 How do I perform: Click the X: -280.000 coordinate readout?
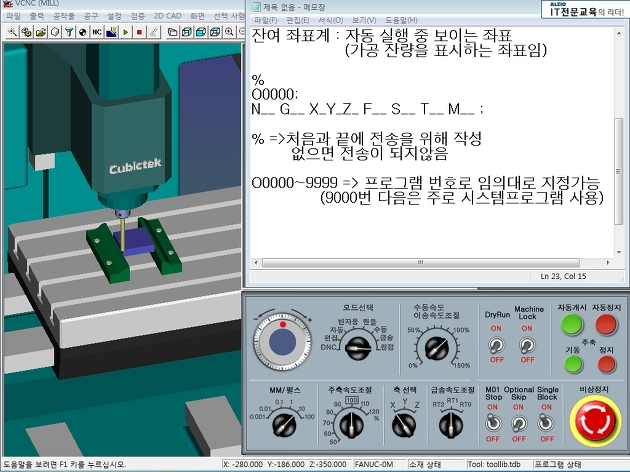click(243, 464)
